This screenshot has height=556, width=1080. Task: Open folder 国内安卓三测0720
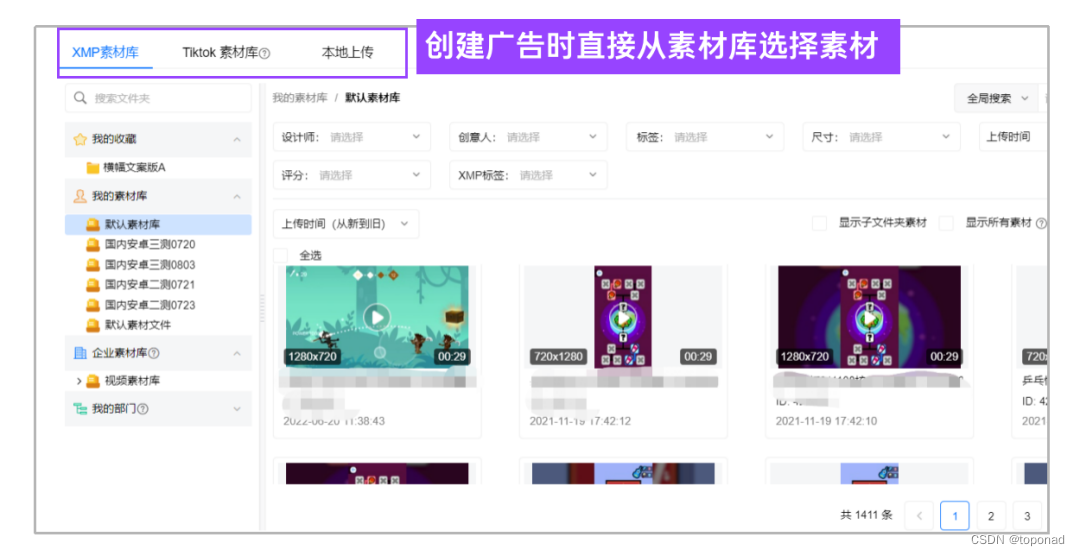point(150,245)
